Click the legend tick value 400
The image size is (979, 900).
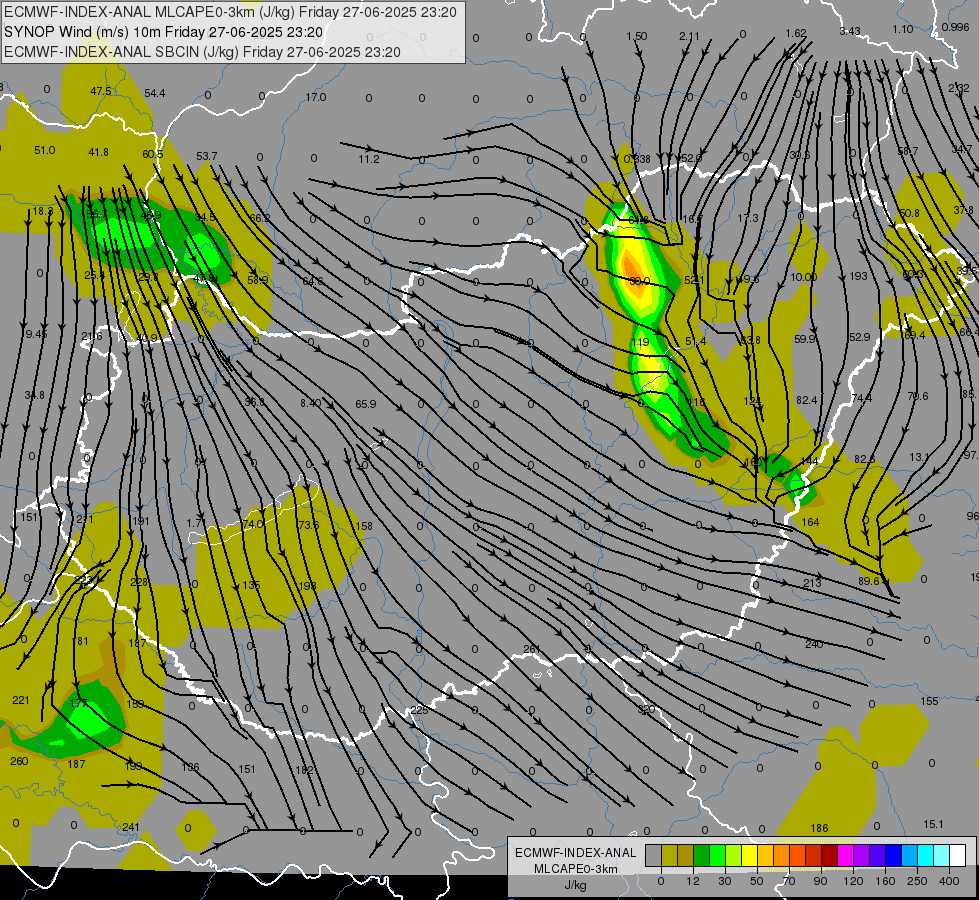coord(949,881)
